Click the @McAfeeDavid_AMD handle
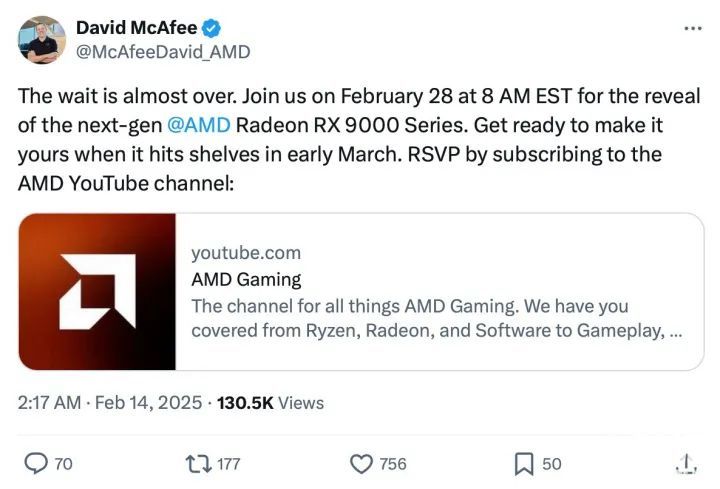This screenshot has width=720, height=489. tap(163, 51)
